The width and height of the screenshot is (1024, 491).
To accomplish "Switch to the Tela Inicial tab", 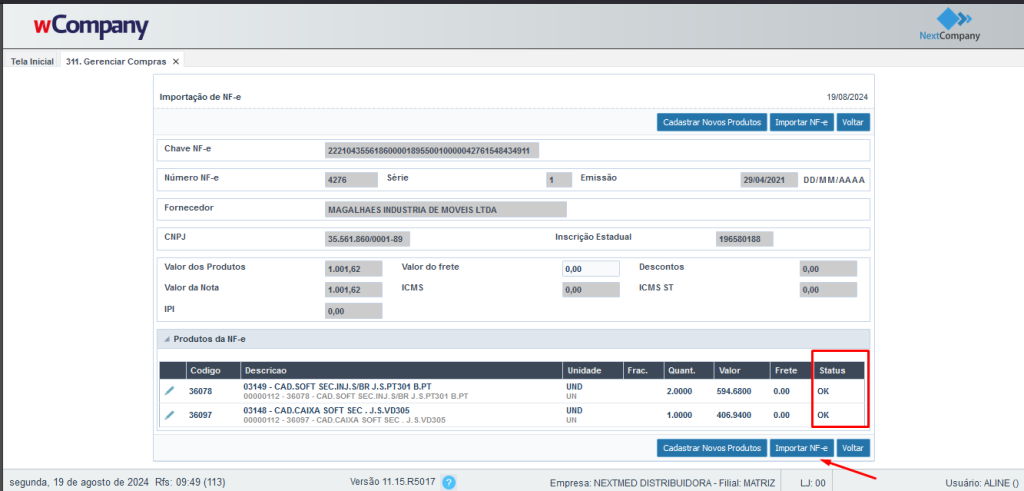I will click(32, 61).
